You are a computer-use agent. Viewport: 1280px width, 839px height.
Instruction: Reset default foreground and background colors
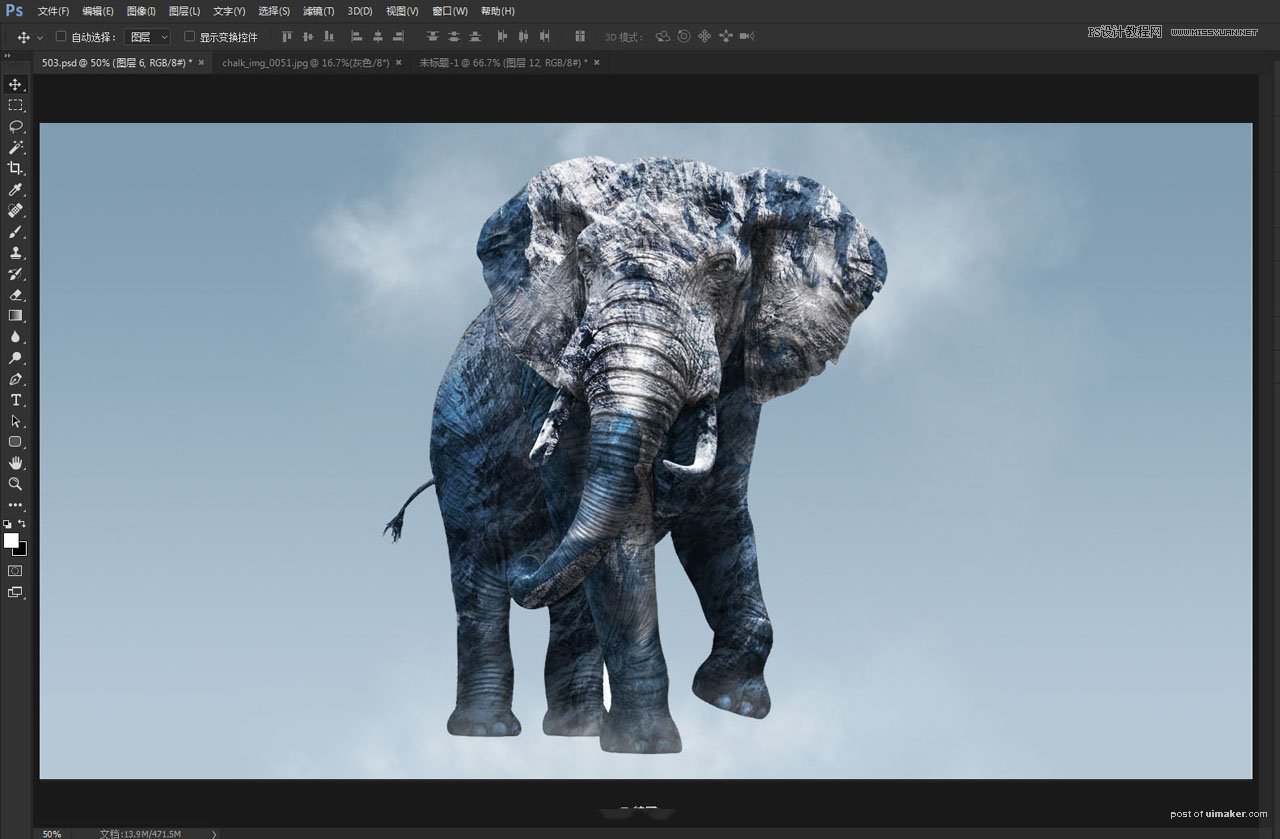point(8,523)
